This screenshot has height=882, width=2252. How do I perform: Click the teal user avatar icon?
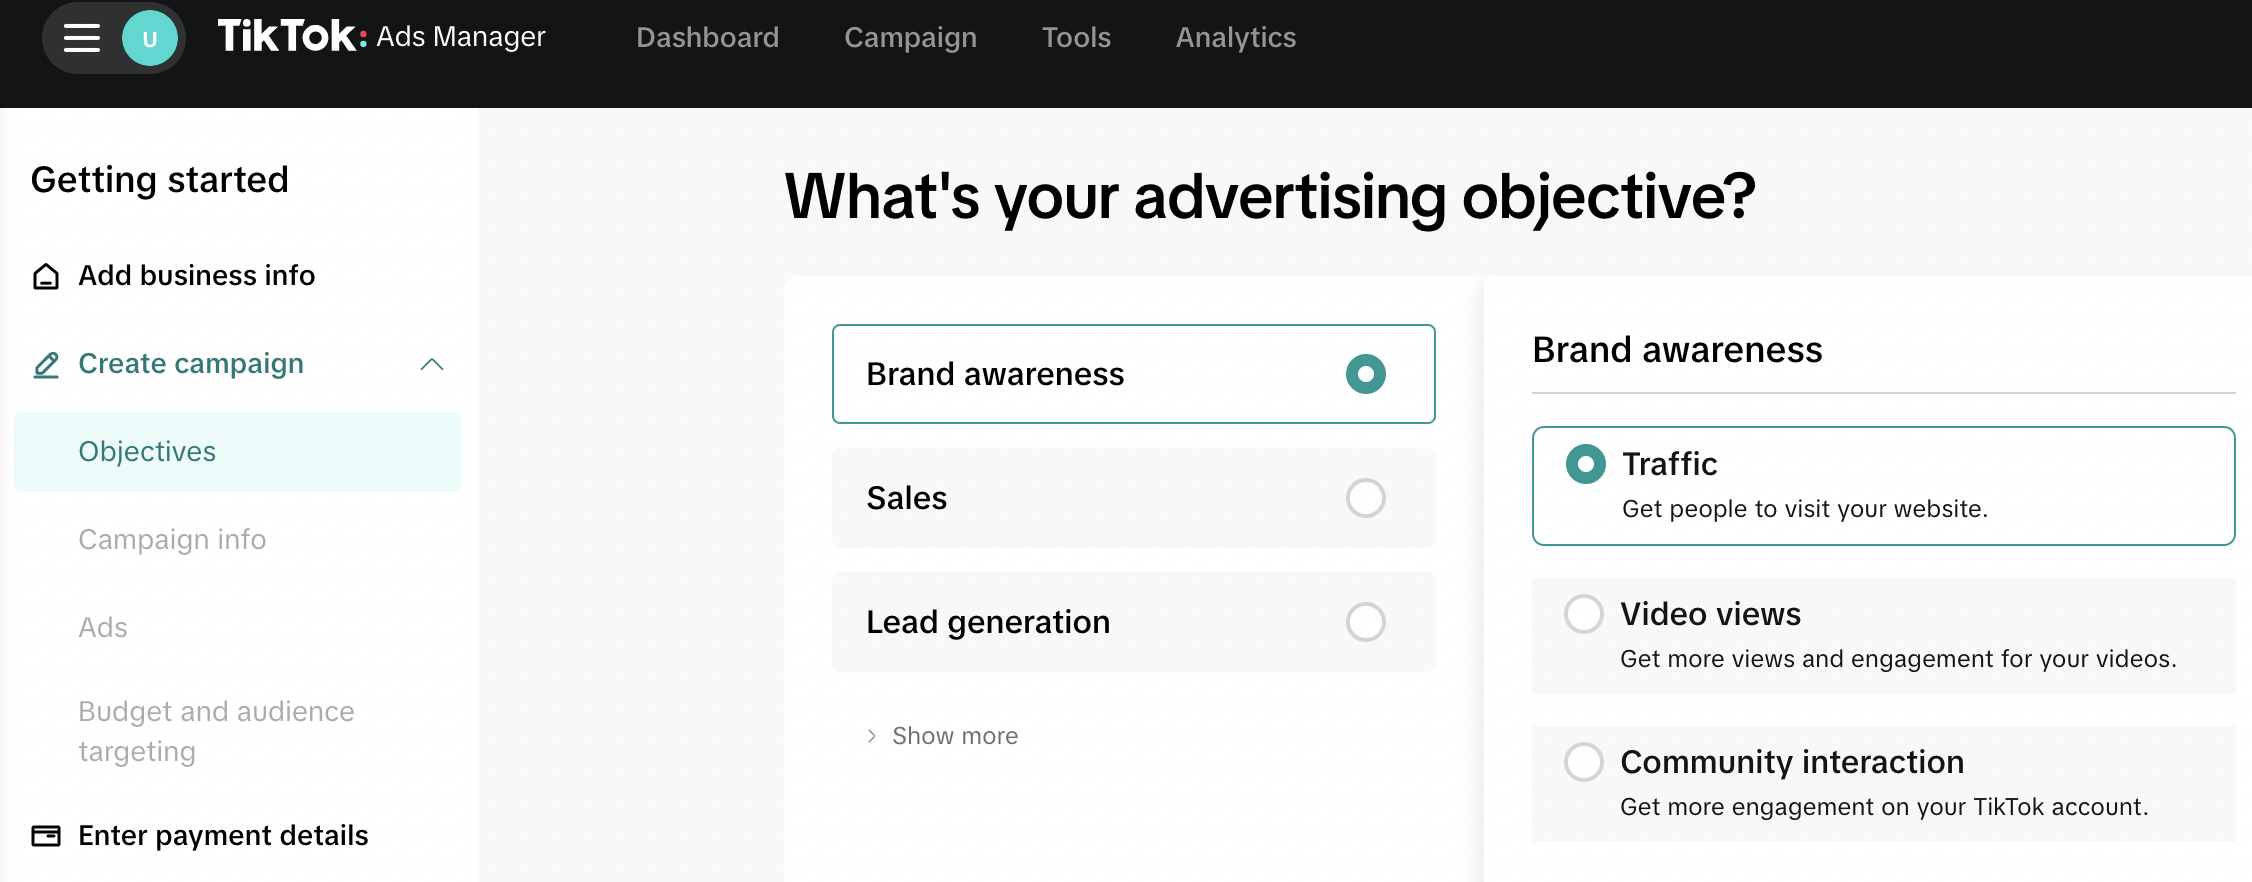[x=150, y=39]
